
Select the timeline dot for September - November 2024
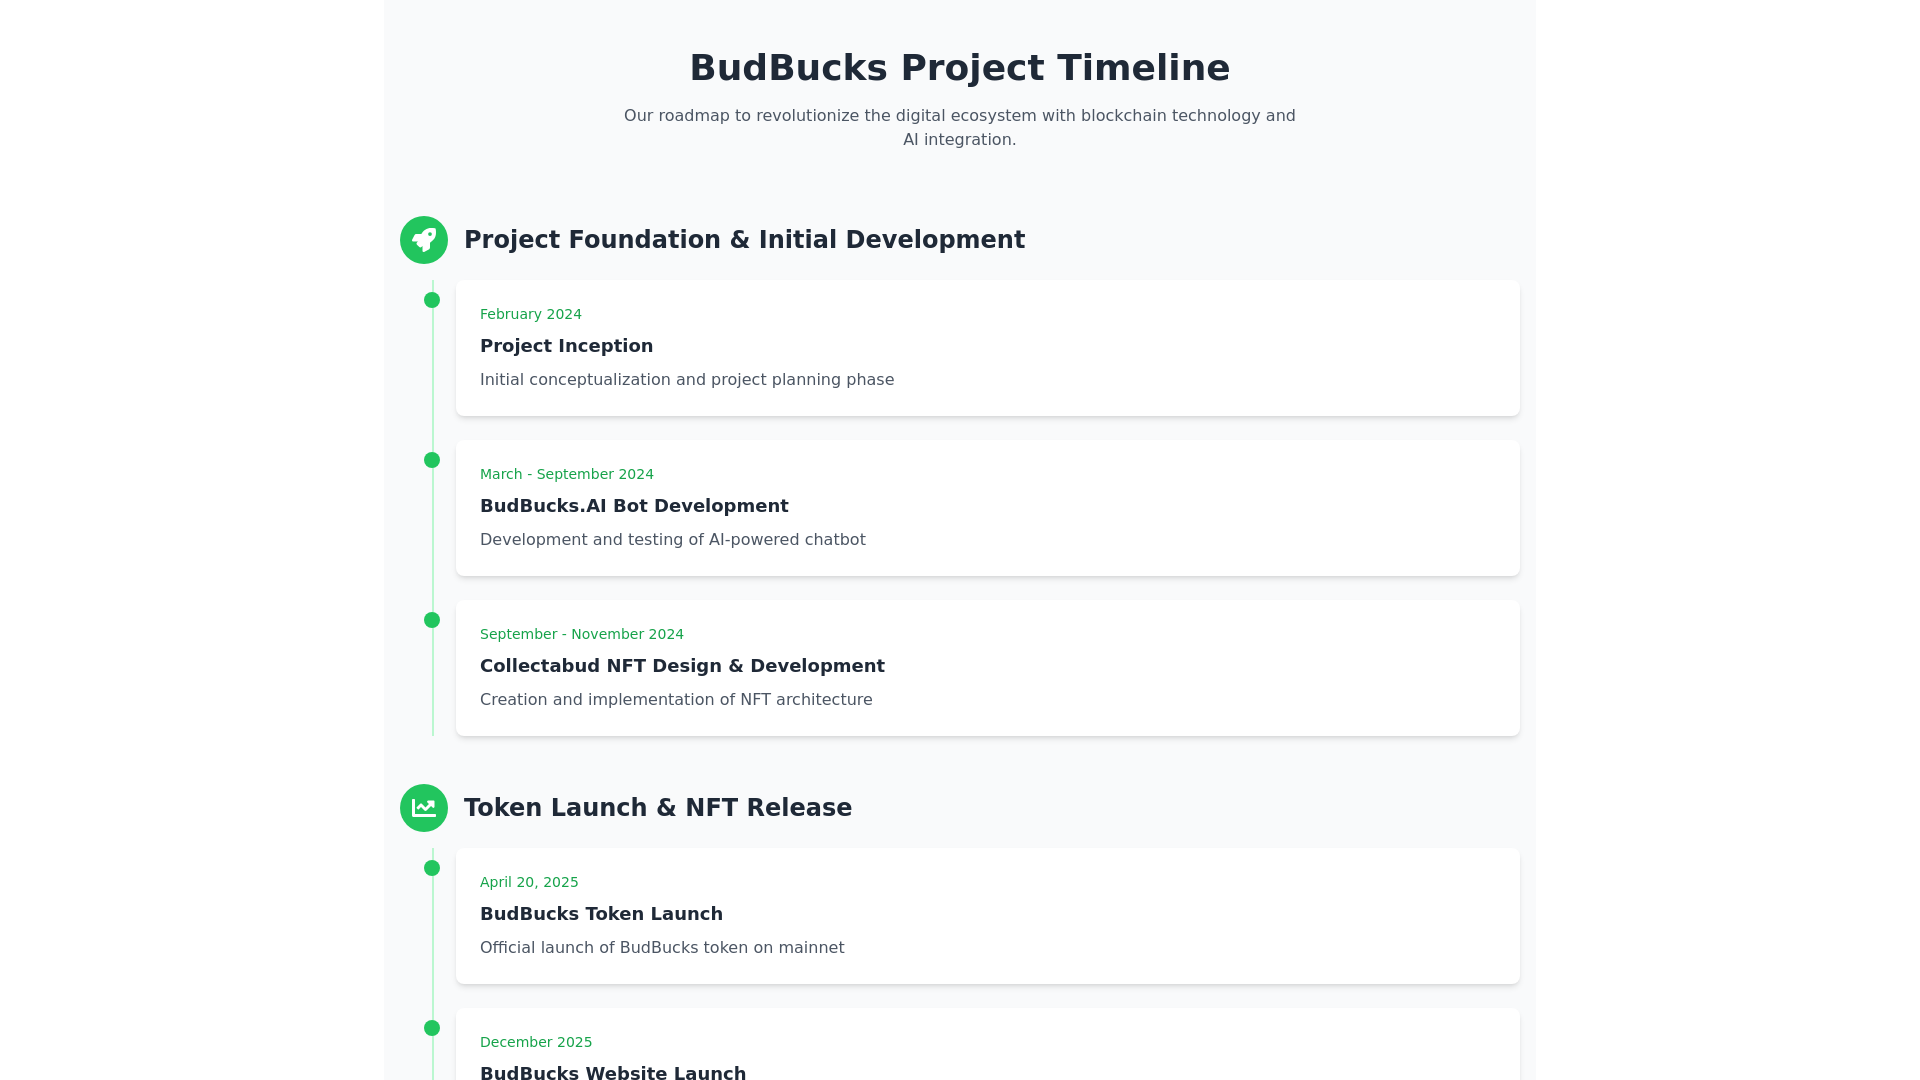pyautogui.click(x=432, y=620)
